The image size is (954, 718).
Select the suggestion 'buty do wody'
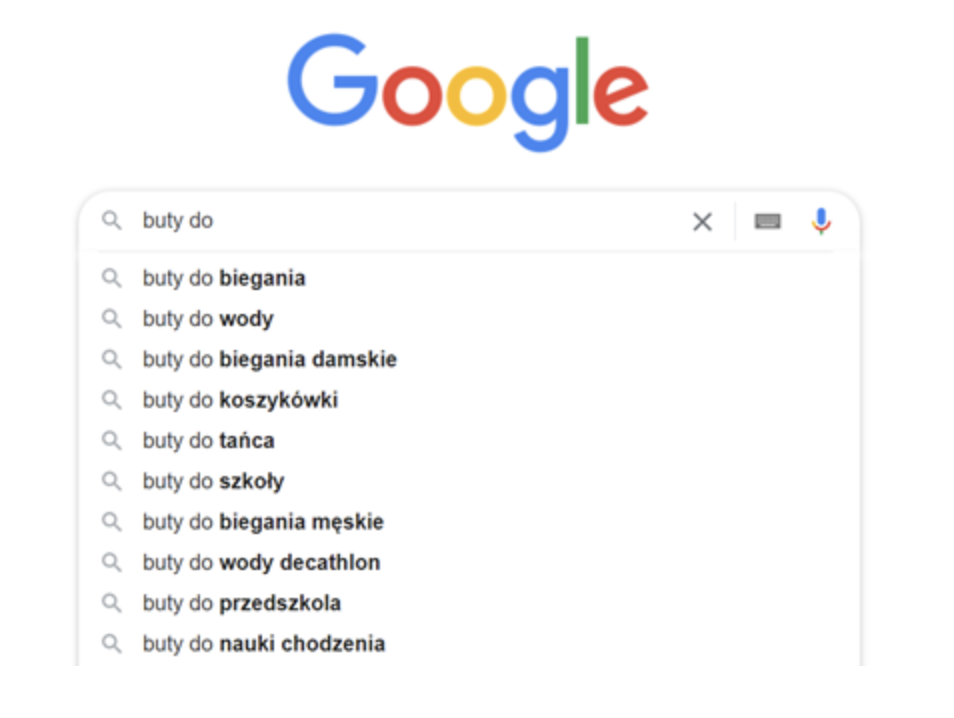point(208,318)
